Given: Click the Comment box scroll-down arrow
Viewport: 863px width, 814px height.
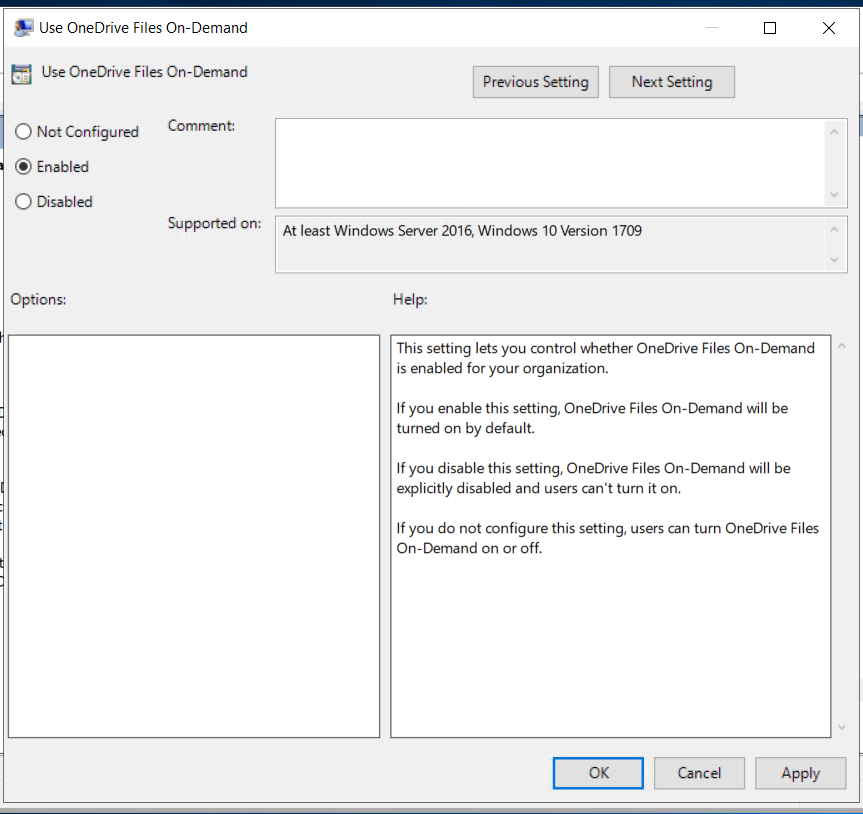Looking at the screenshot, I should pos(834,195).
